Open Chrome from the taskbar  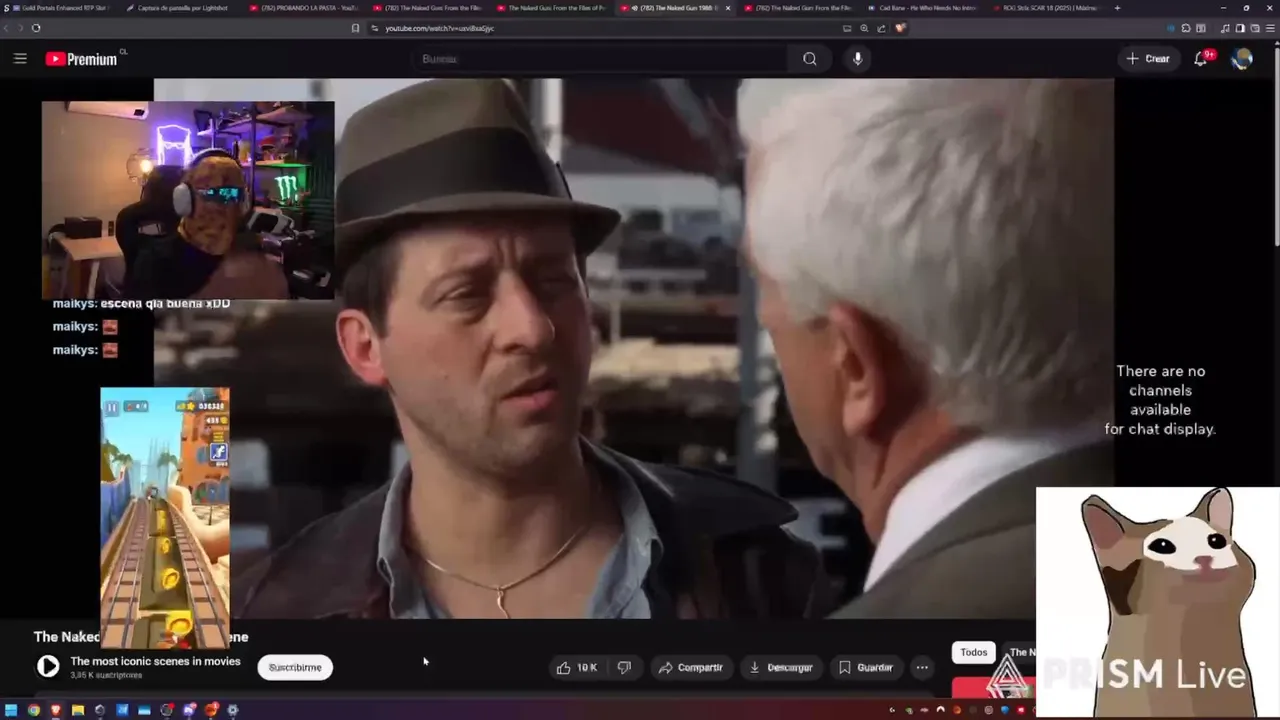33,710
